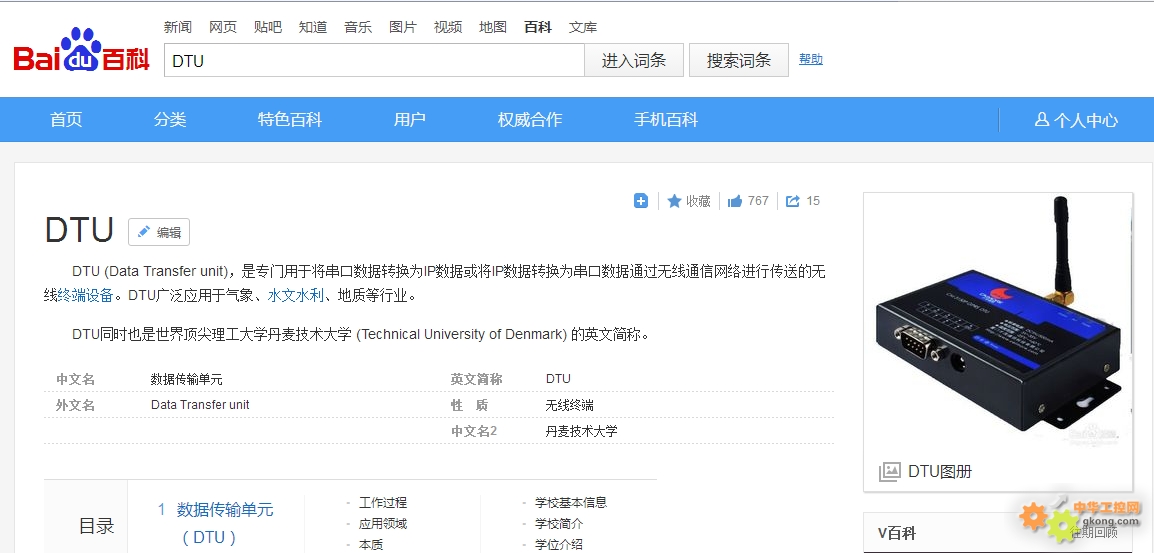Select the 百科 top tab
The height and width of the screenshot is (553, 1154).
(x=538, y=27)
